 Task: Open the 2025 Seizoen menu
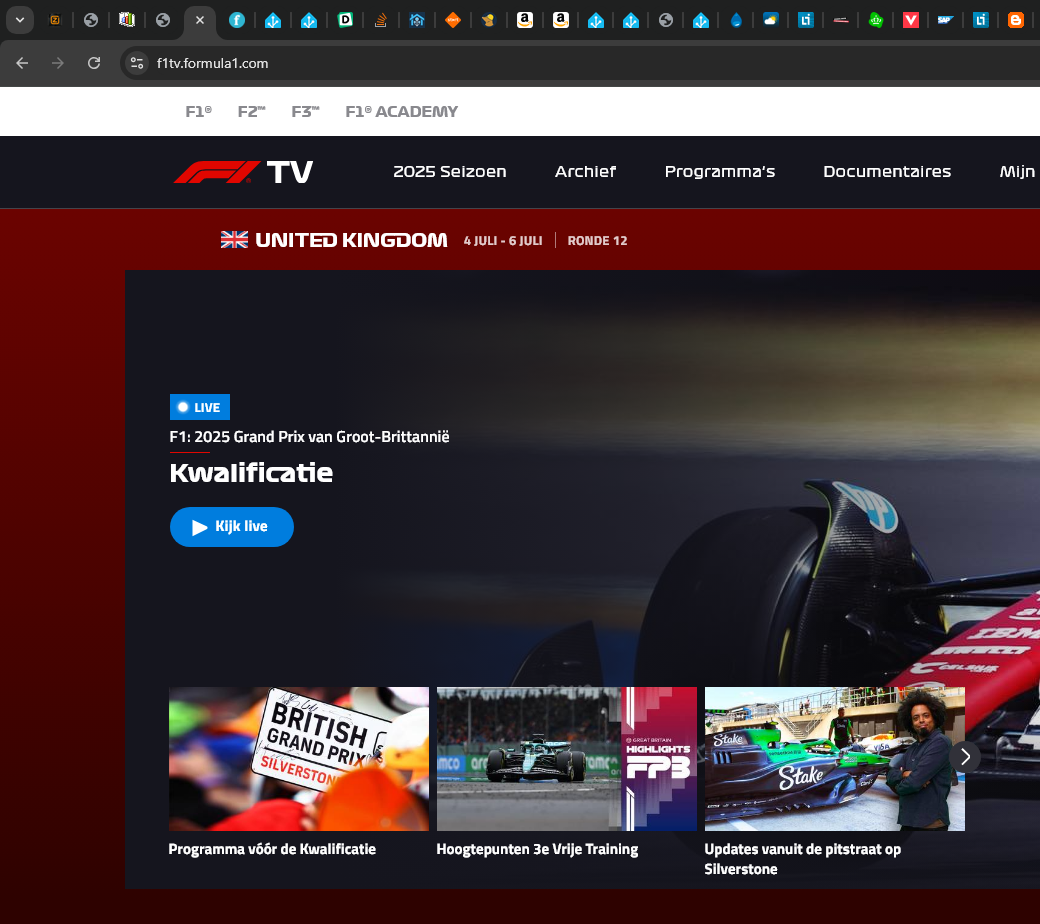click(450, 172)
